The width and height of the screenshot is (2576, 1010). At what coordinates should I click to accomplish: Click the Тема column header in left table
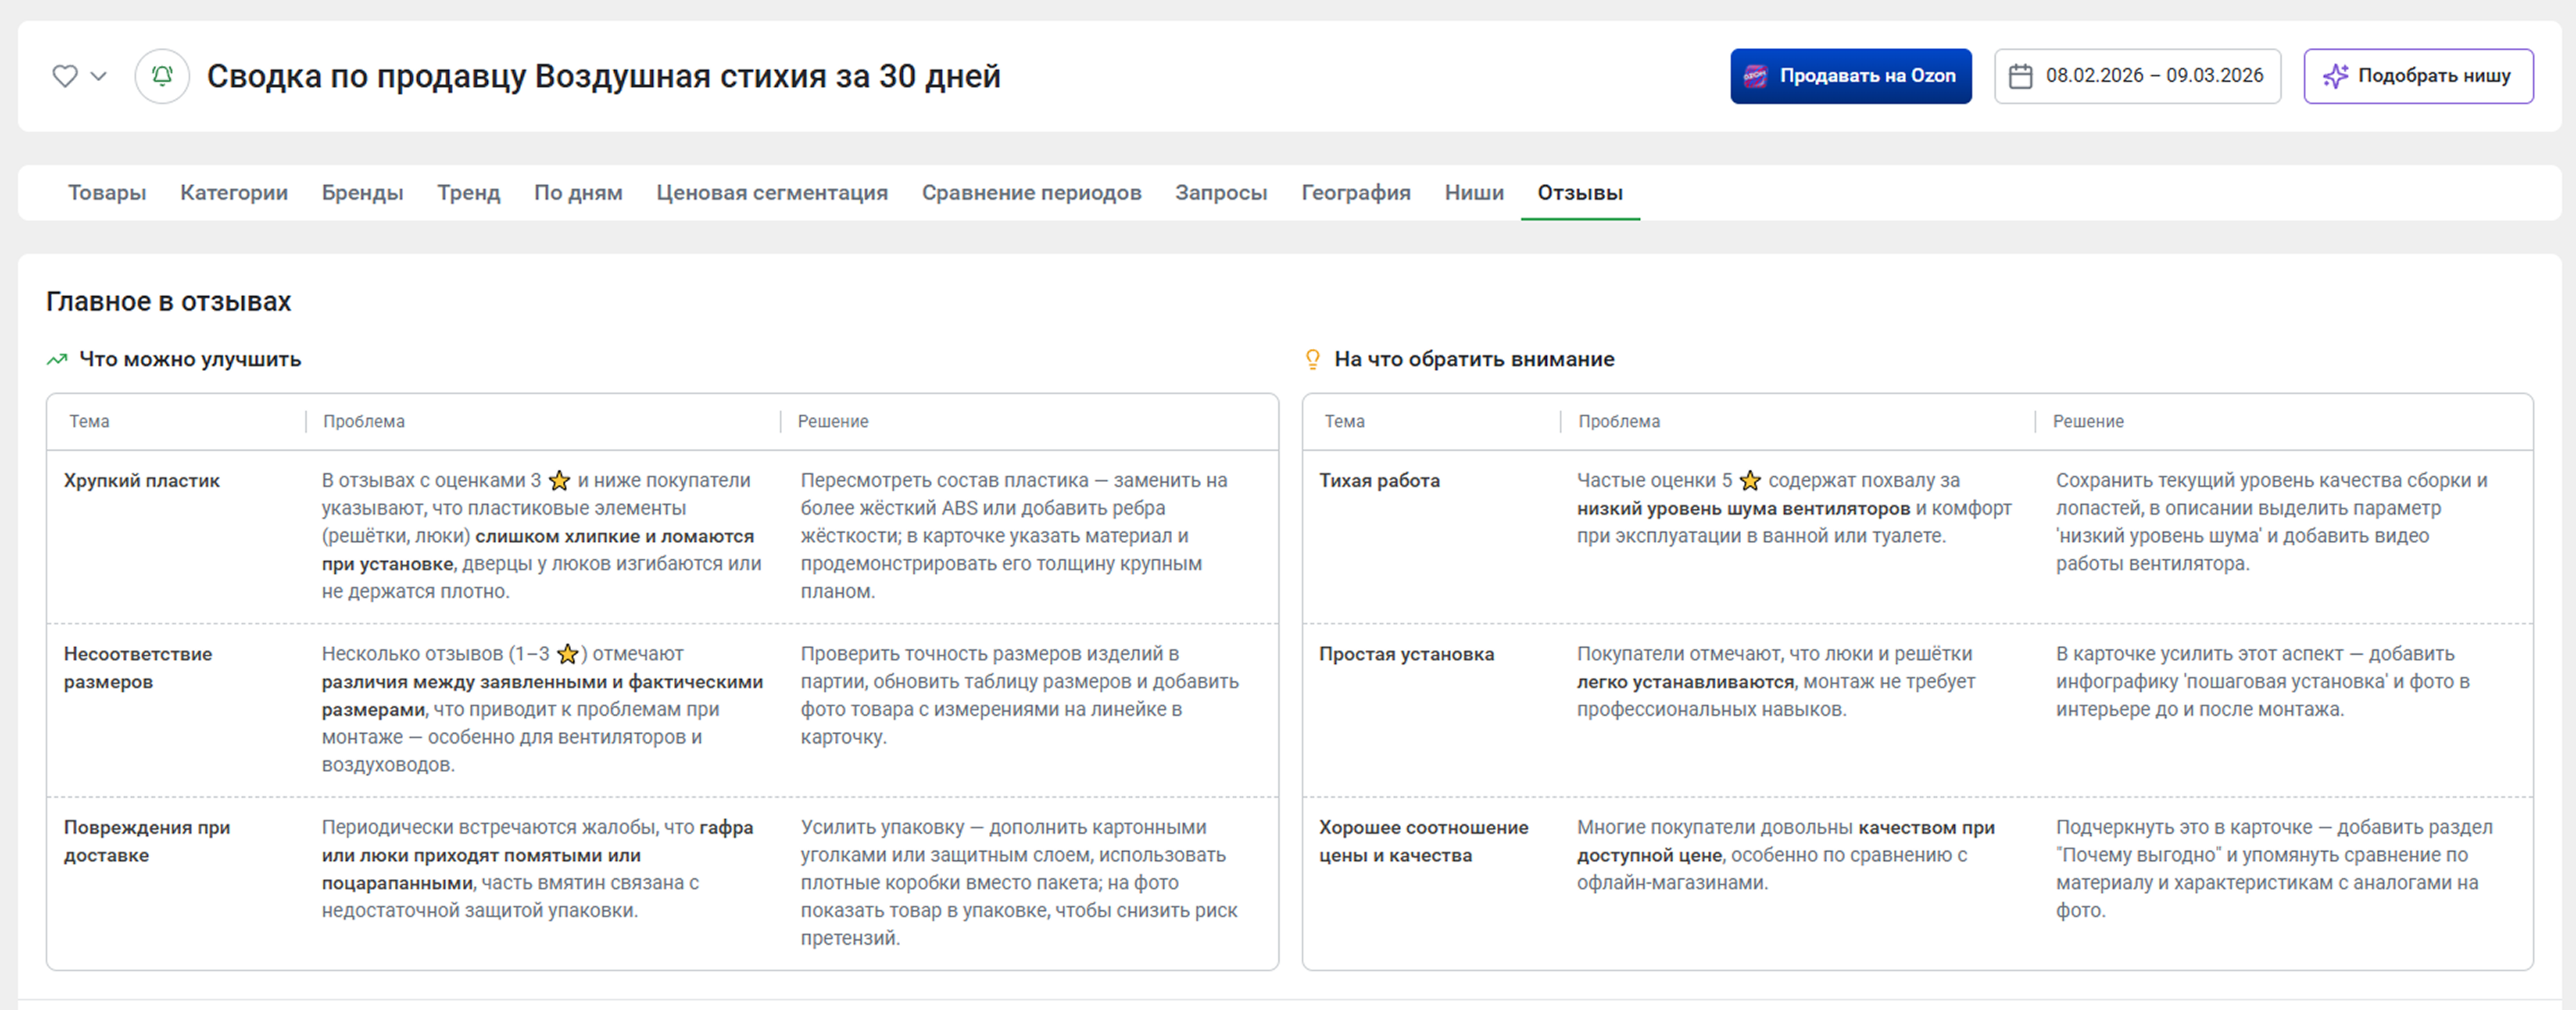coord(89,422)
